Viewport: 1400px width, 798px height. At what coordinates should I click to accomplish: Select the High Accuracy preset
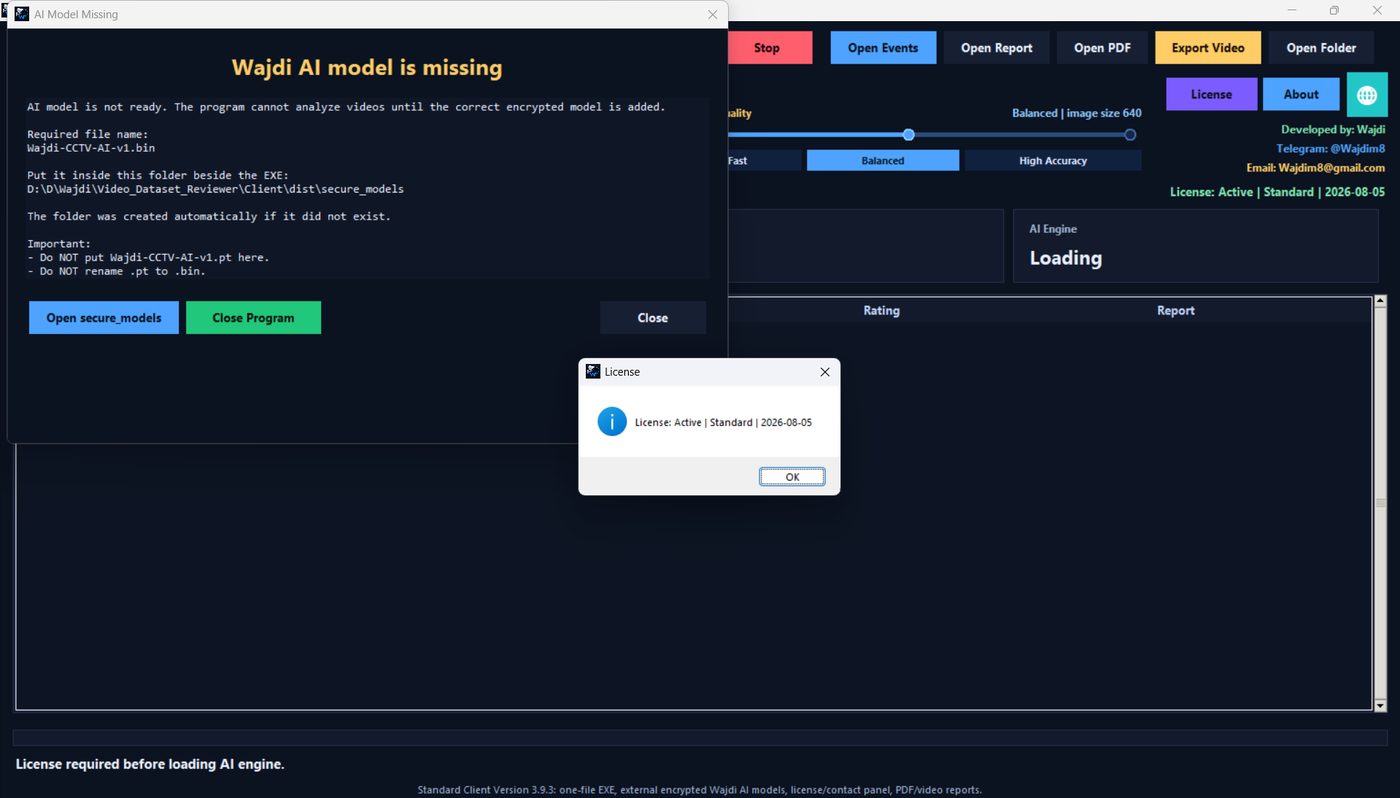pos(1053,160)
